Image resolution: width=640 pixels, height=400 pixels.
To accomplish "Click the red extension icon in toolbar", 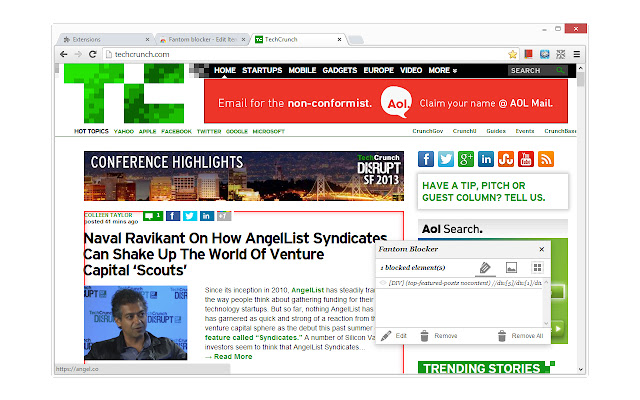I will click(x=529, y=54).
